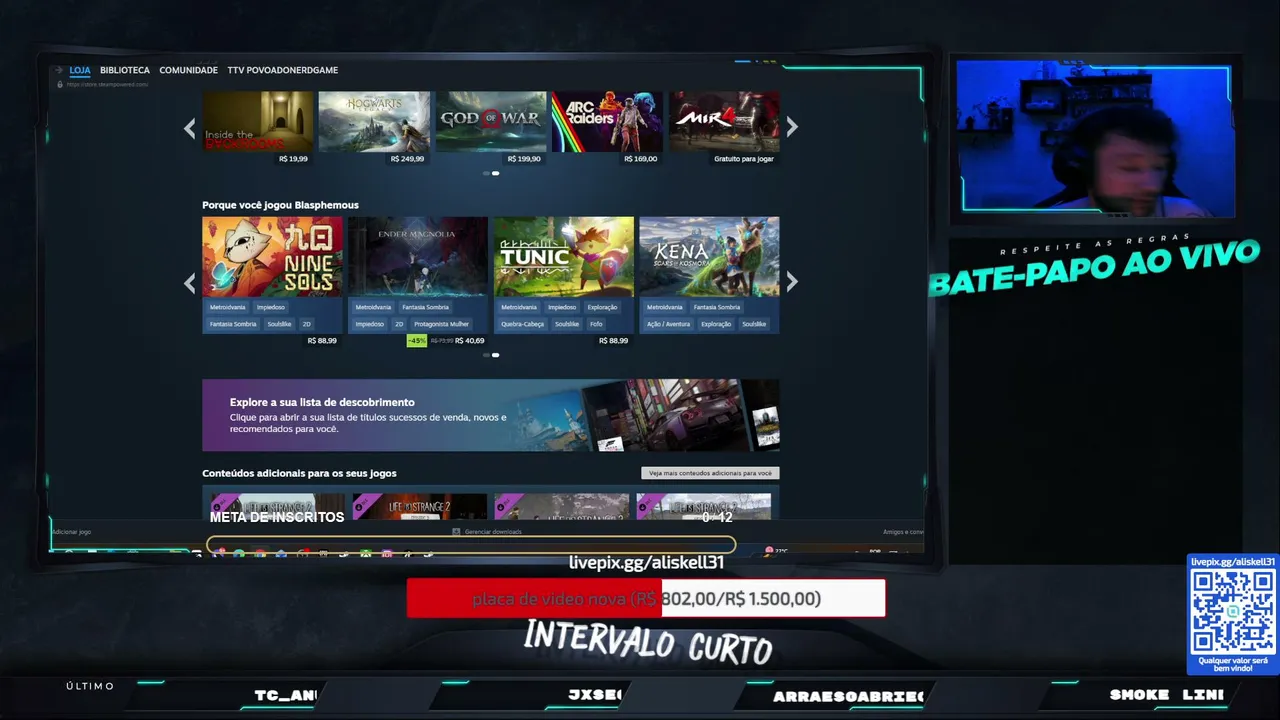Open the Inside the Backrooms game capsule
The height and width of the screenshot is (720, 1280).
tap(258, 122)
